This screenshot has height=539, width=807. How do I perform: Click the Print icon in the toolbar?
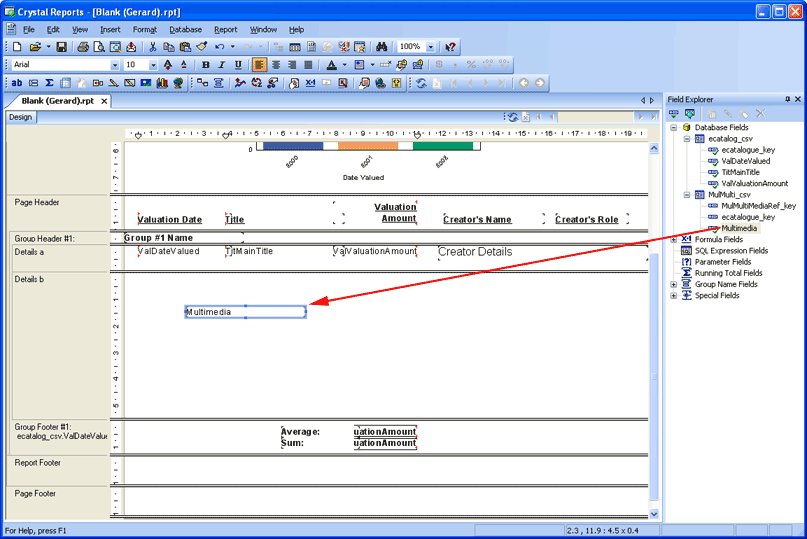pyautogui.click(x=83, y=47)
